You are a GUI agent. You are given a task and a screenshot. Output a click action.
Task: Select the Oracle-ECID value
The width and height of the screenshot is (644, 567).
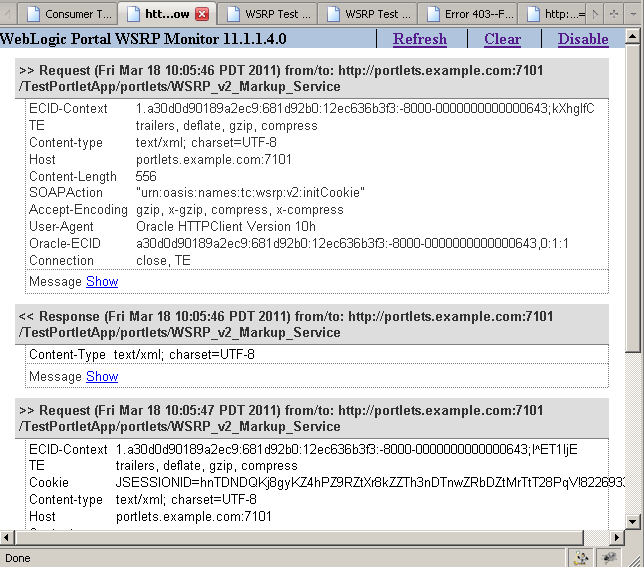click(352, 243)
